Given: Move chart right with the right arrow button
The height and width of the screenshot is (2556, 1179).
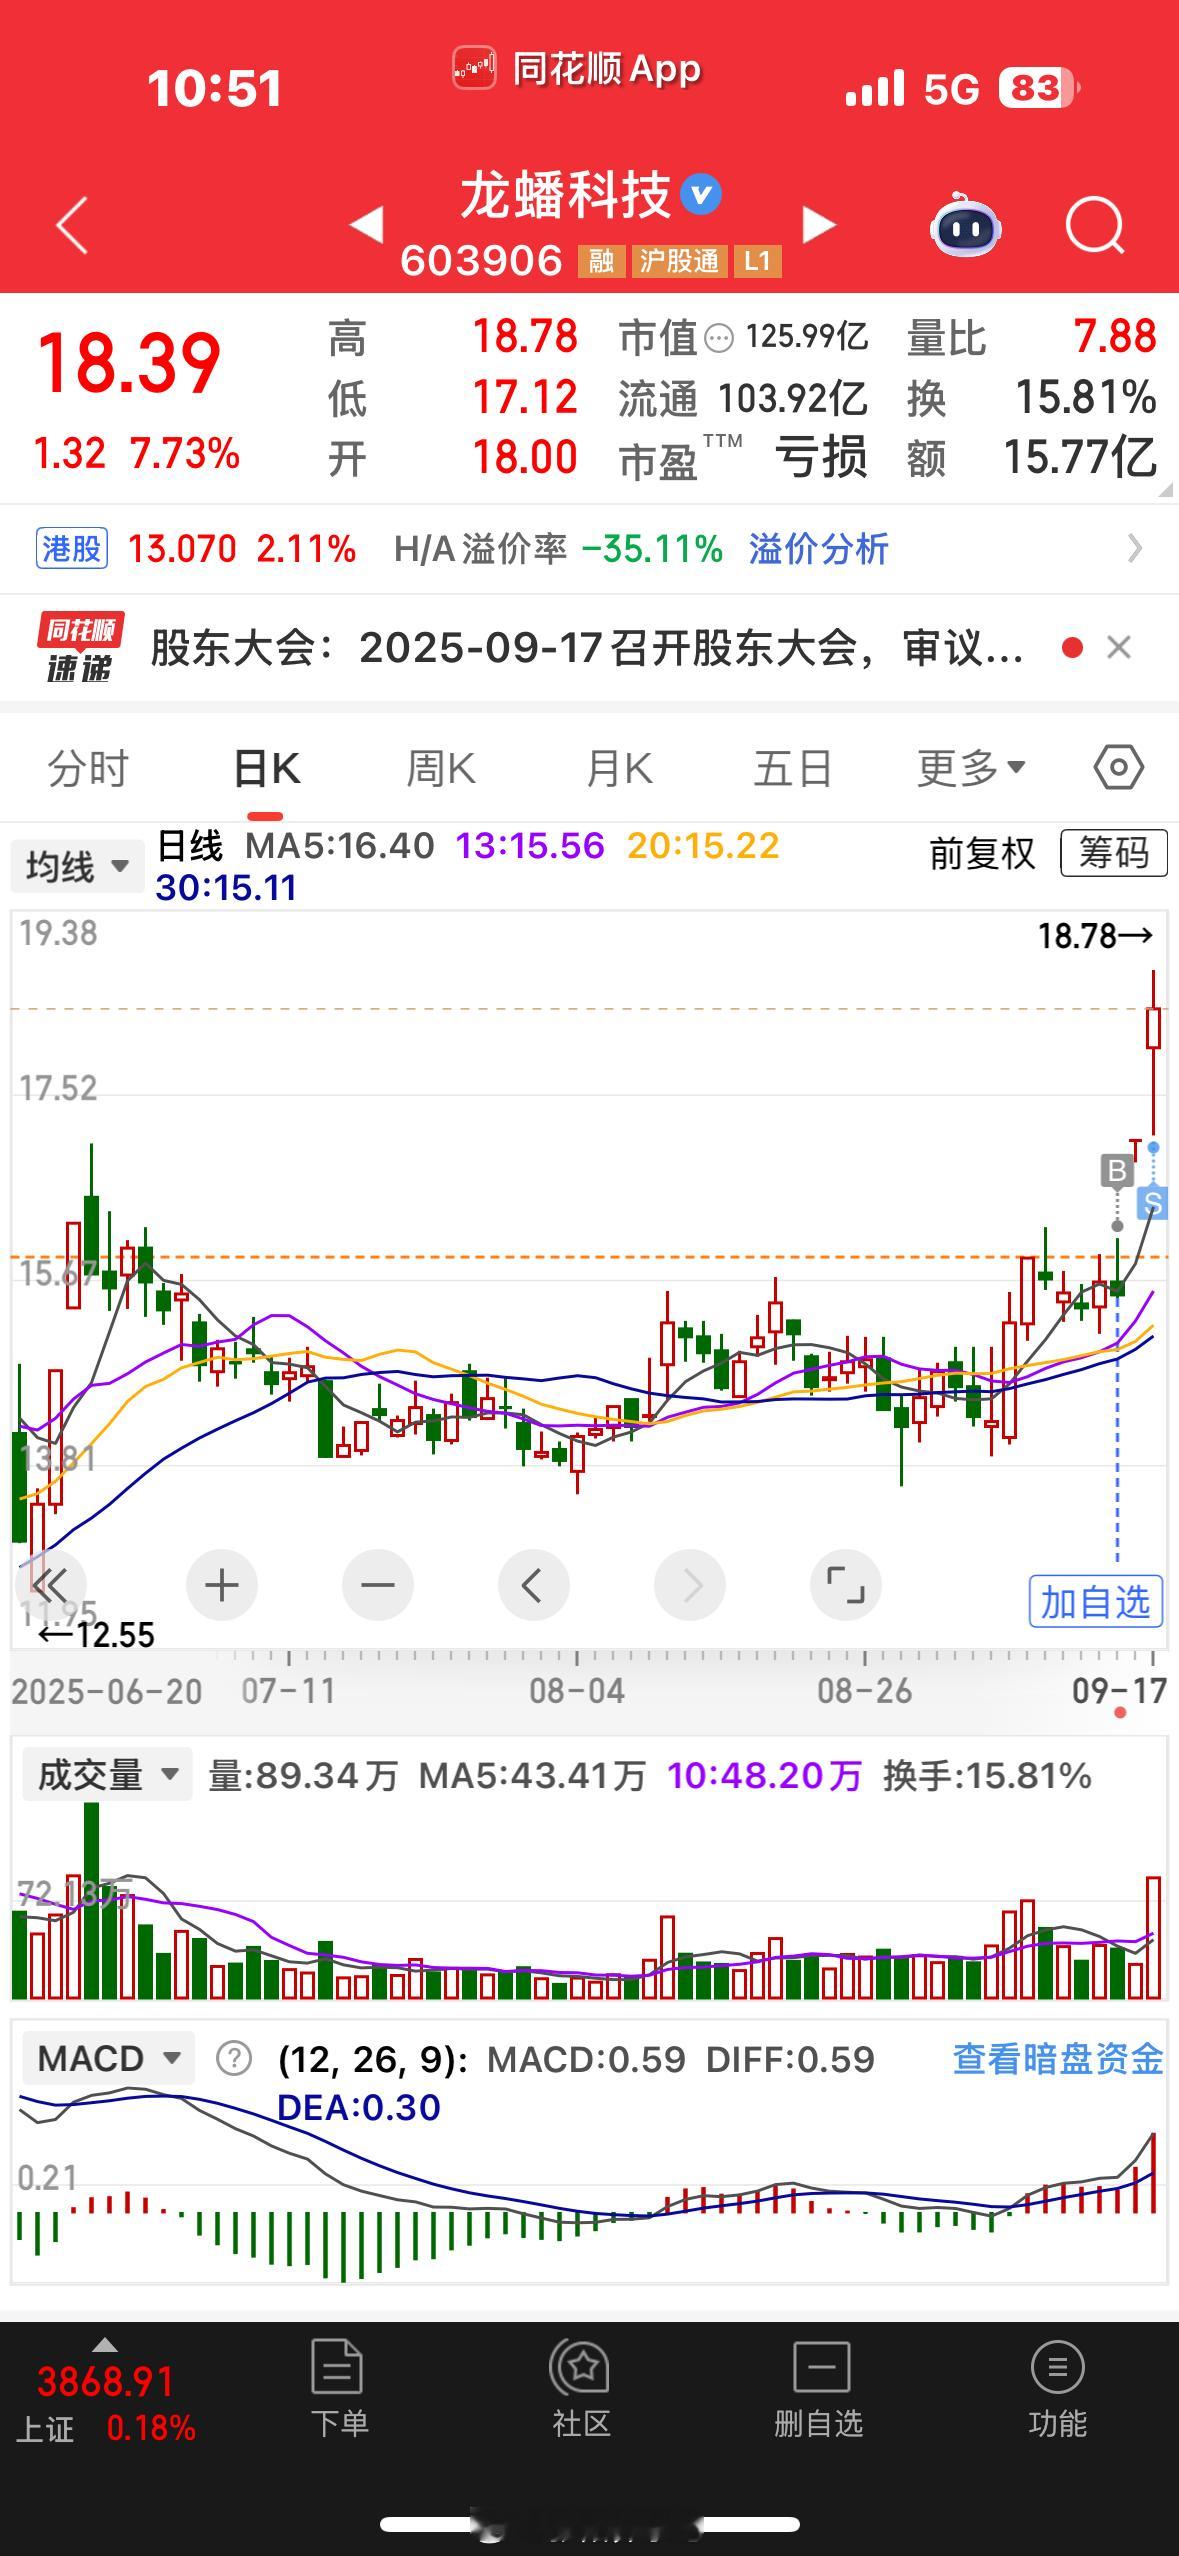Looking at the screenshot, I should (690, 1585).
